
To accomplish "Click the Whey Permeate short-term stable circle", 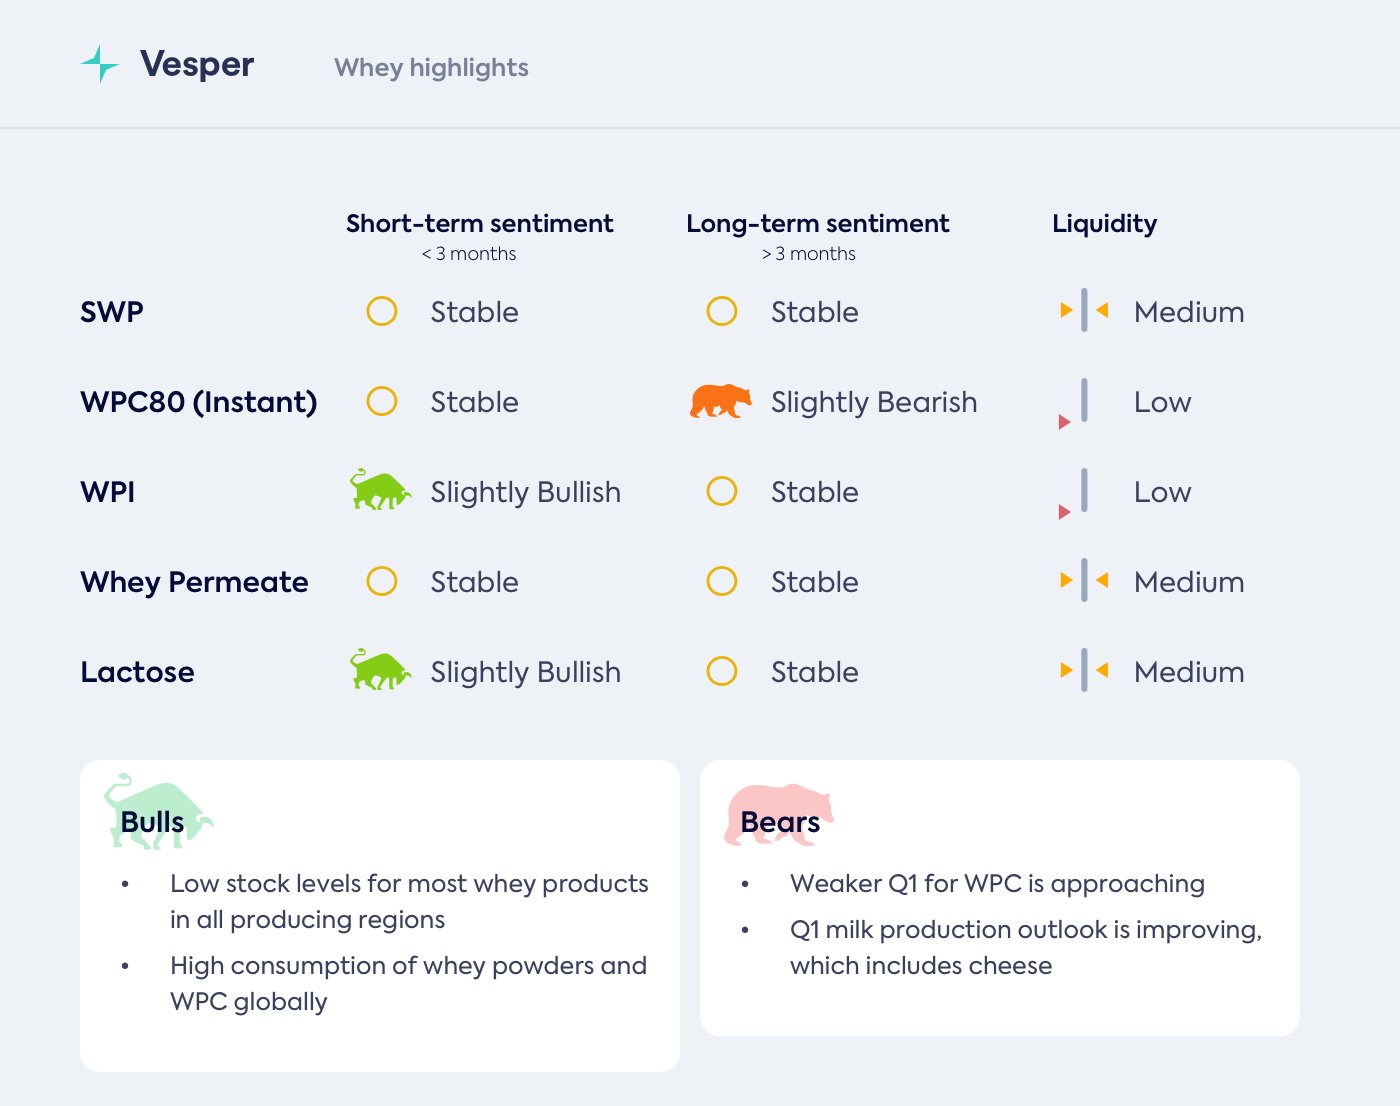I will 382,581.
